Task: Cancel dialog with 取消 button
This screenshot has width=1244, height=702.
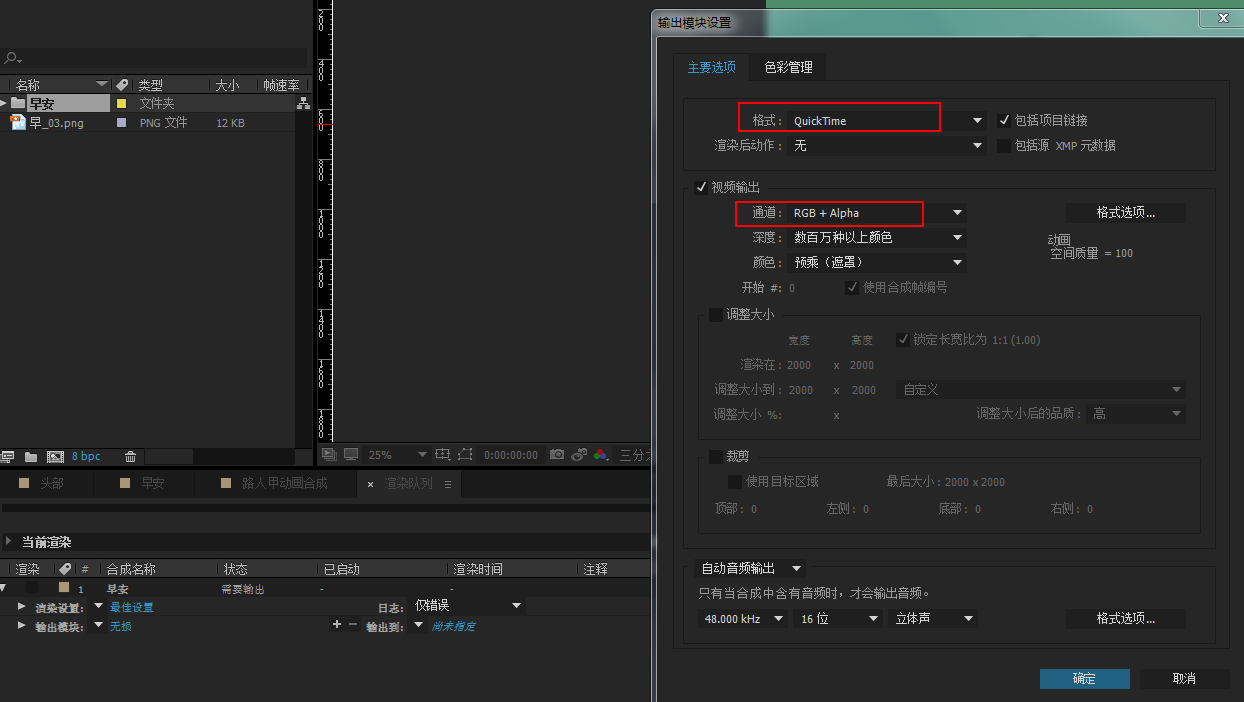Action: coord(1184,679)
